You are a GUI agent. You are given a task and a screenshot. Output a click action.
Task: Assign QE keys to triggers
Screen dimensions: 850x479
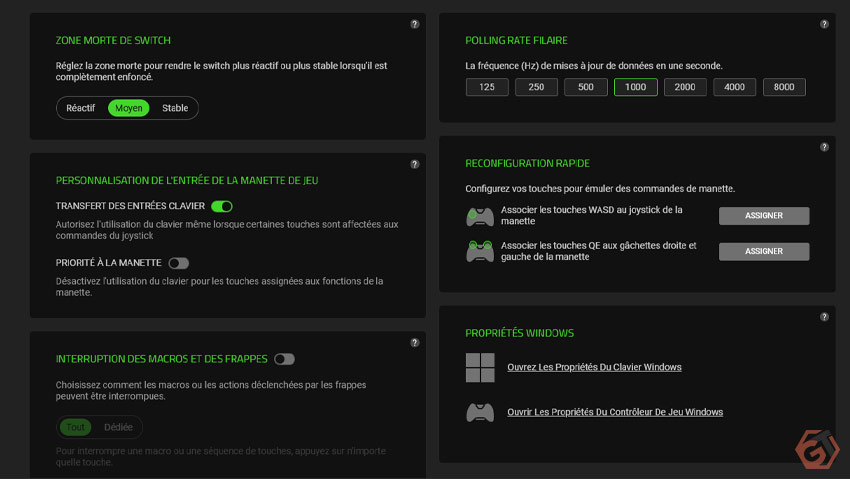click(x=764, y=251)
